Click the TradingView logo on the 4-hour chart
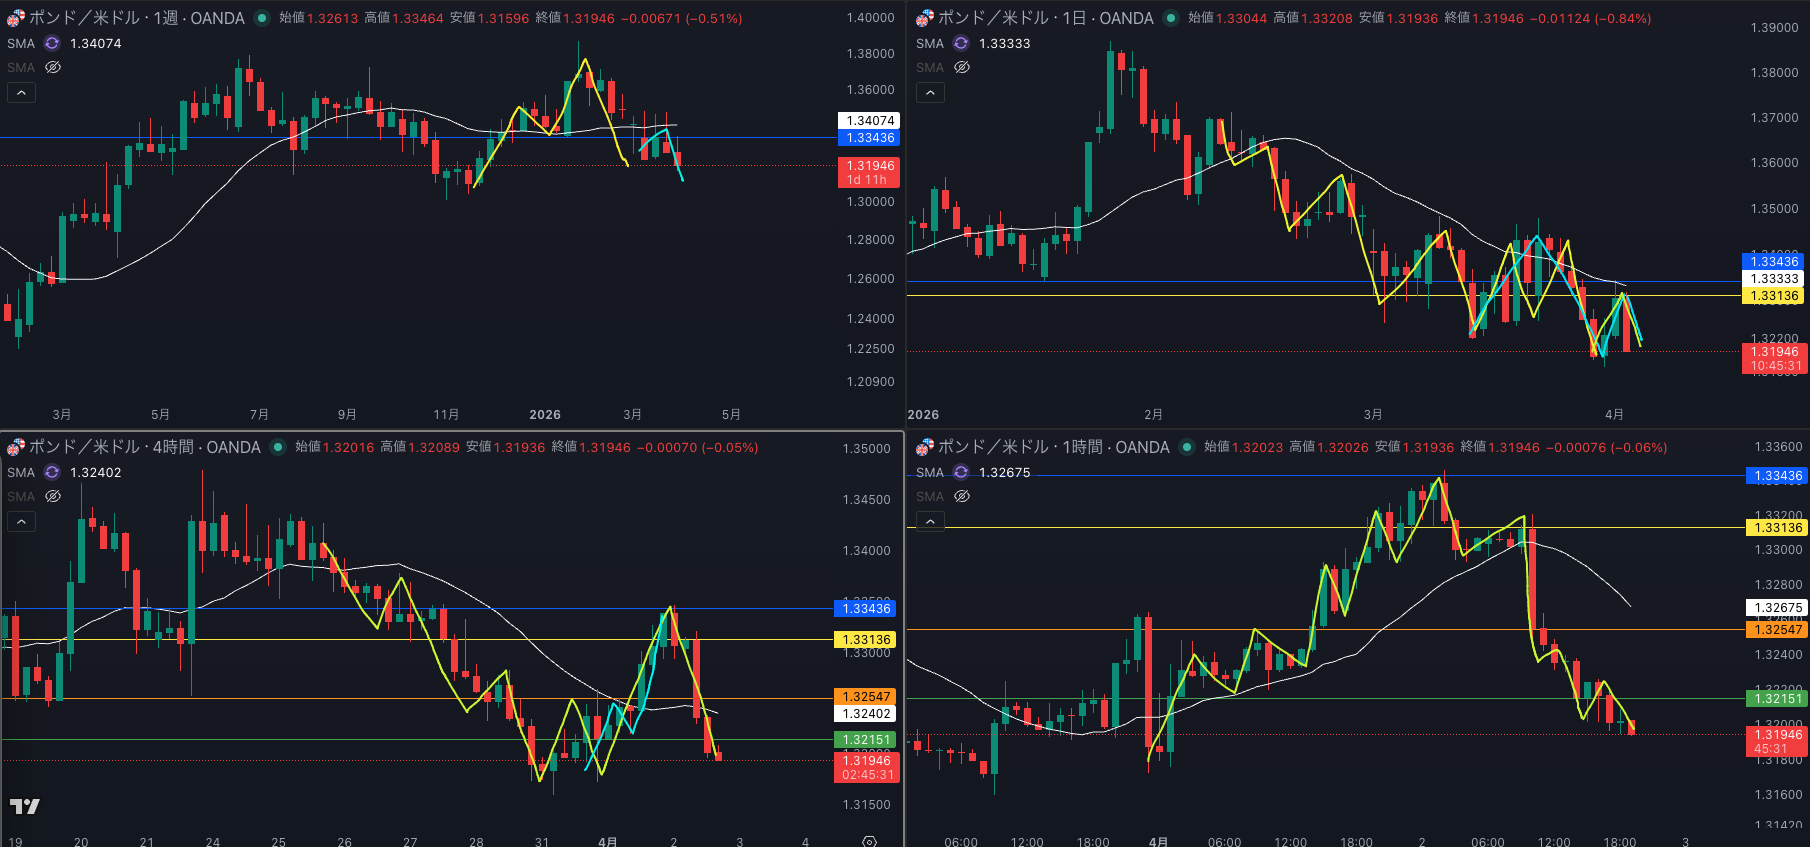 (x=25, y=806)
